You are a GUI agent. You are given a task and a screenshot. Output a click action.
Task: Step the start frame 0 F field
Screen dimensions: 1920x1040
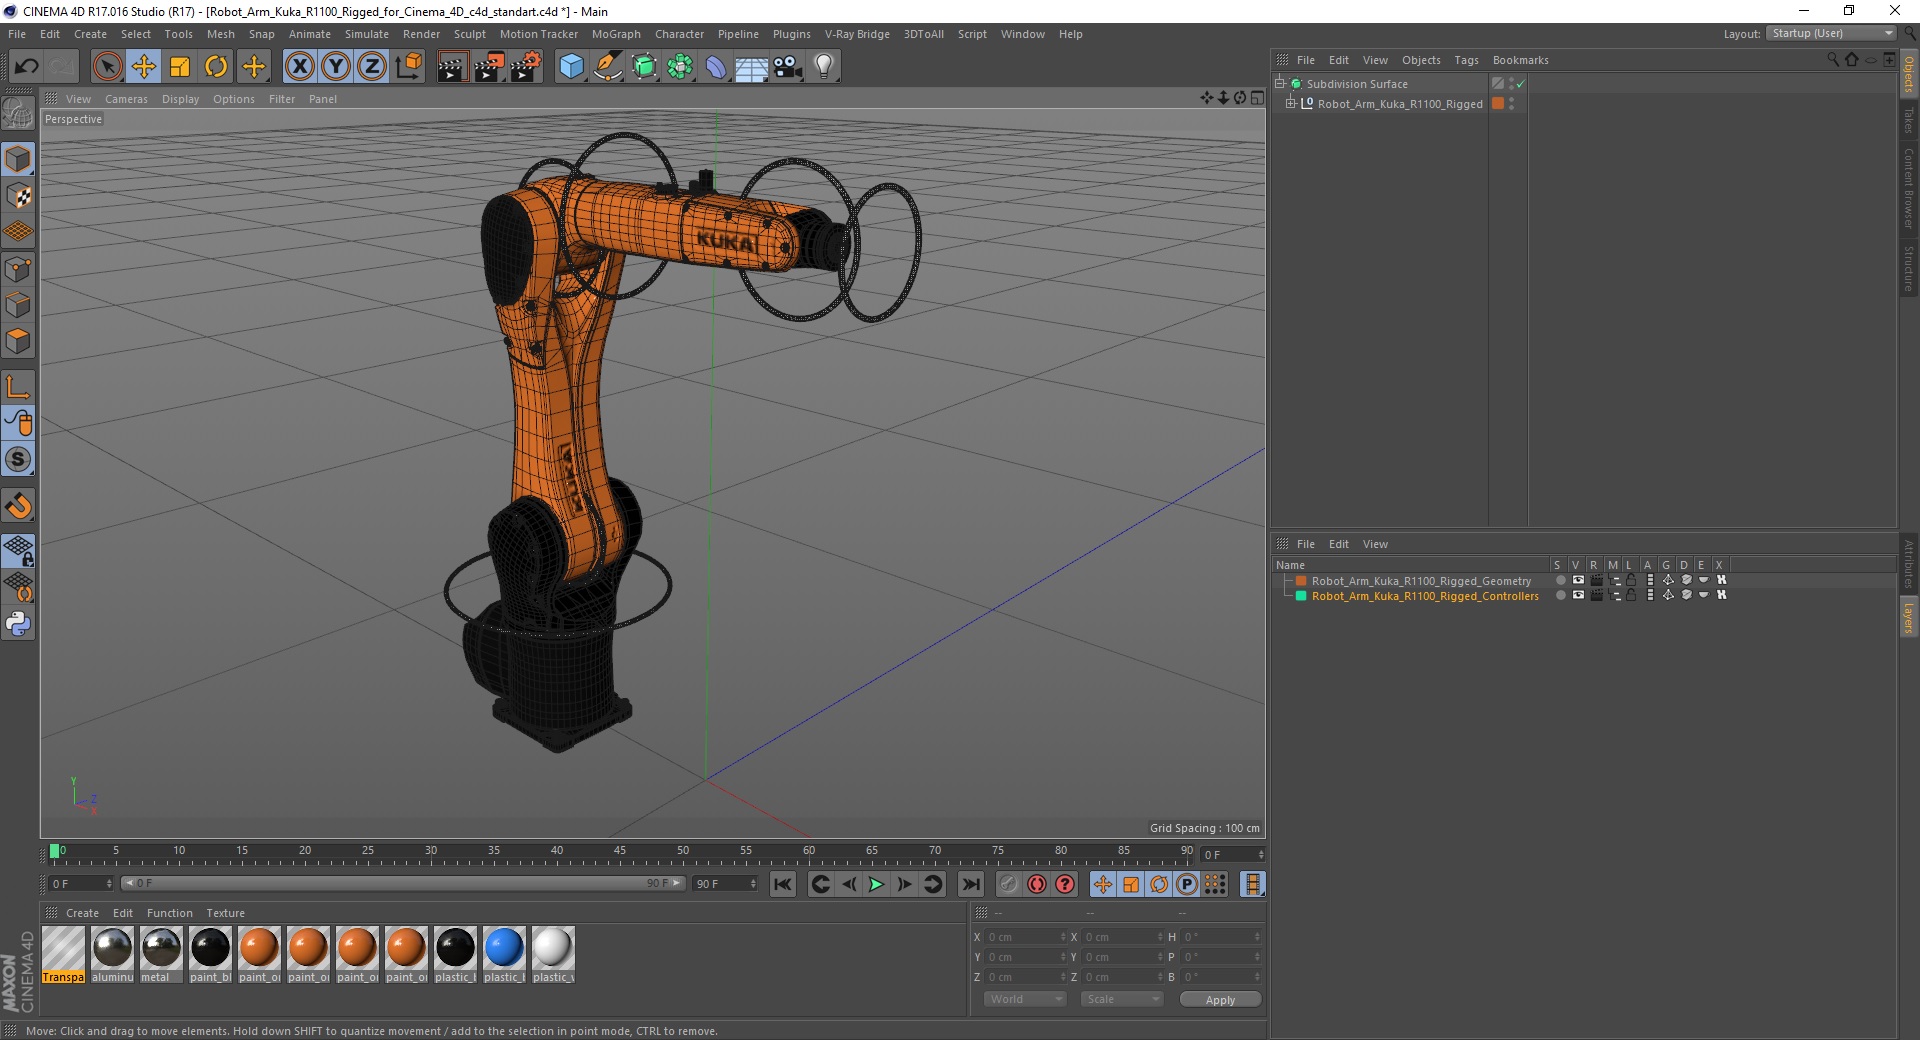click(x=81, y=884)
